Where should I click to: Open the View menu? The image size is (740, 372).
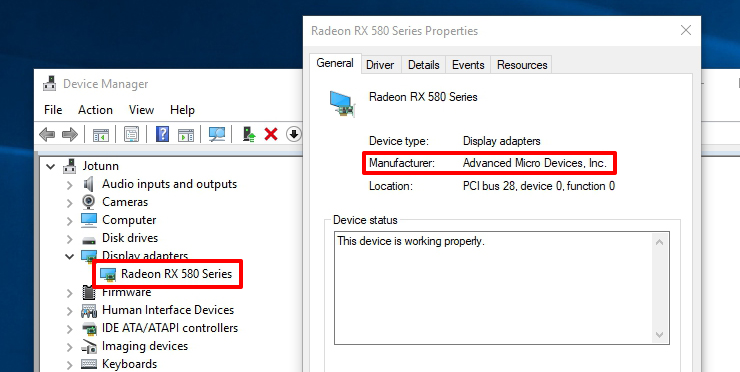pyautogui.click(x=141, y=110)
